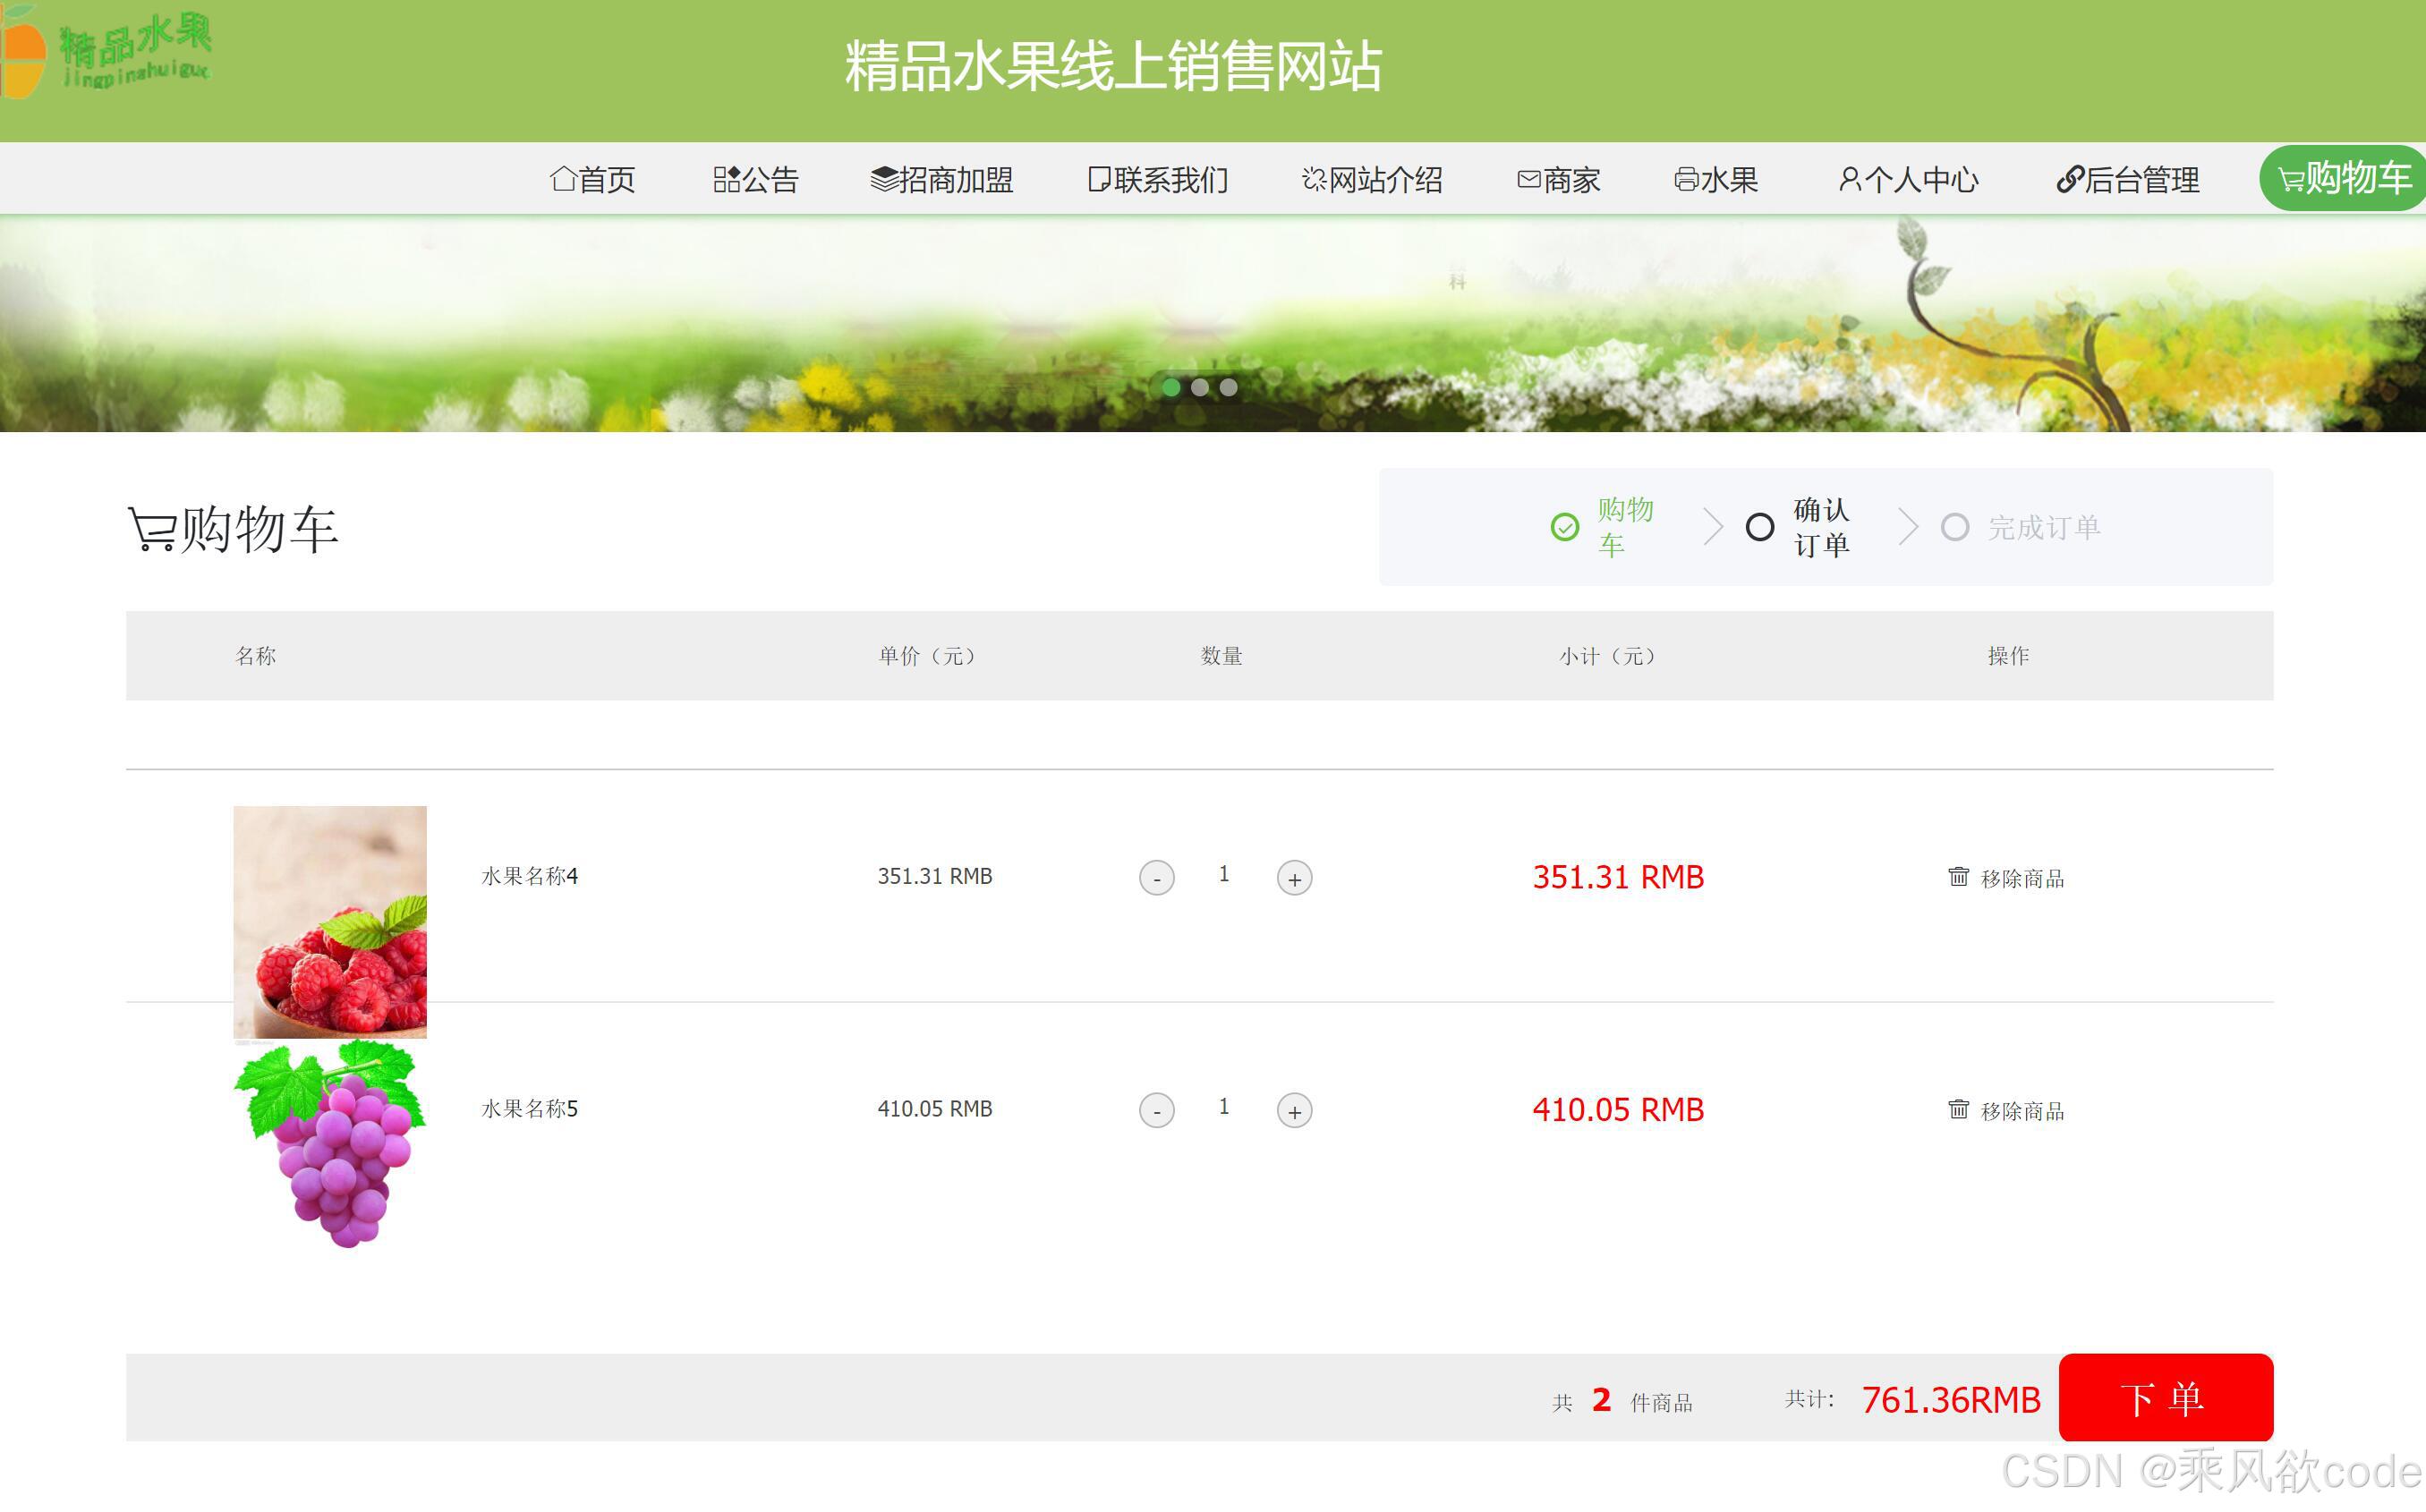Click the link icon beside 后台管理
This screenshot has width=2426, height=1512.
pos(2070,179)
